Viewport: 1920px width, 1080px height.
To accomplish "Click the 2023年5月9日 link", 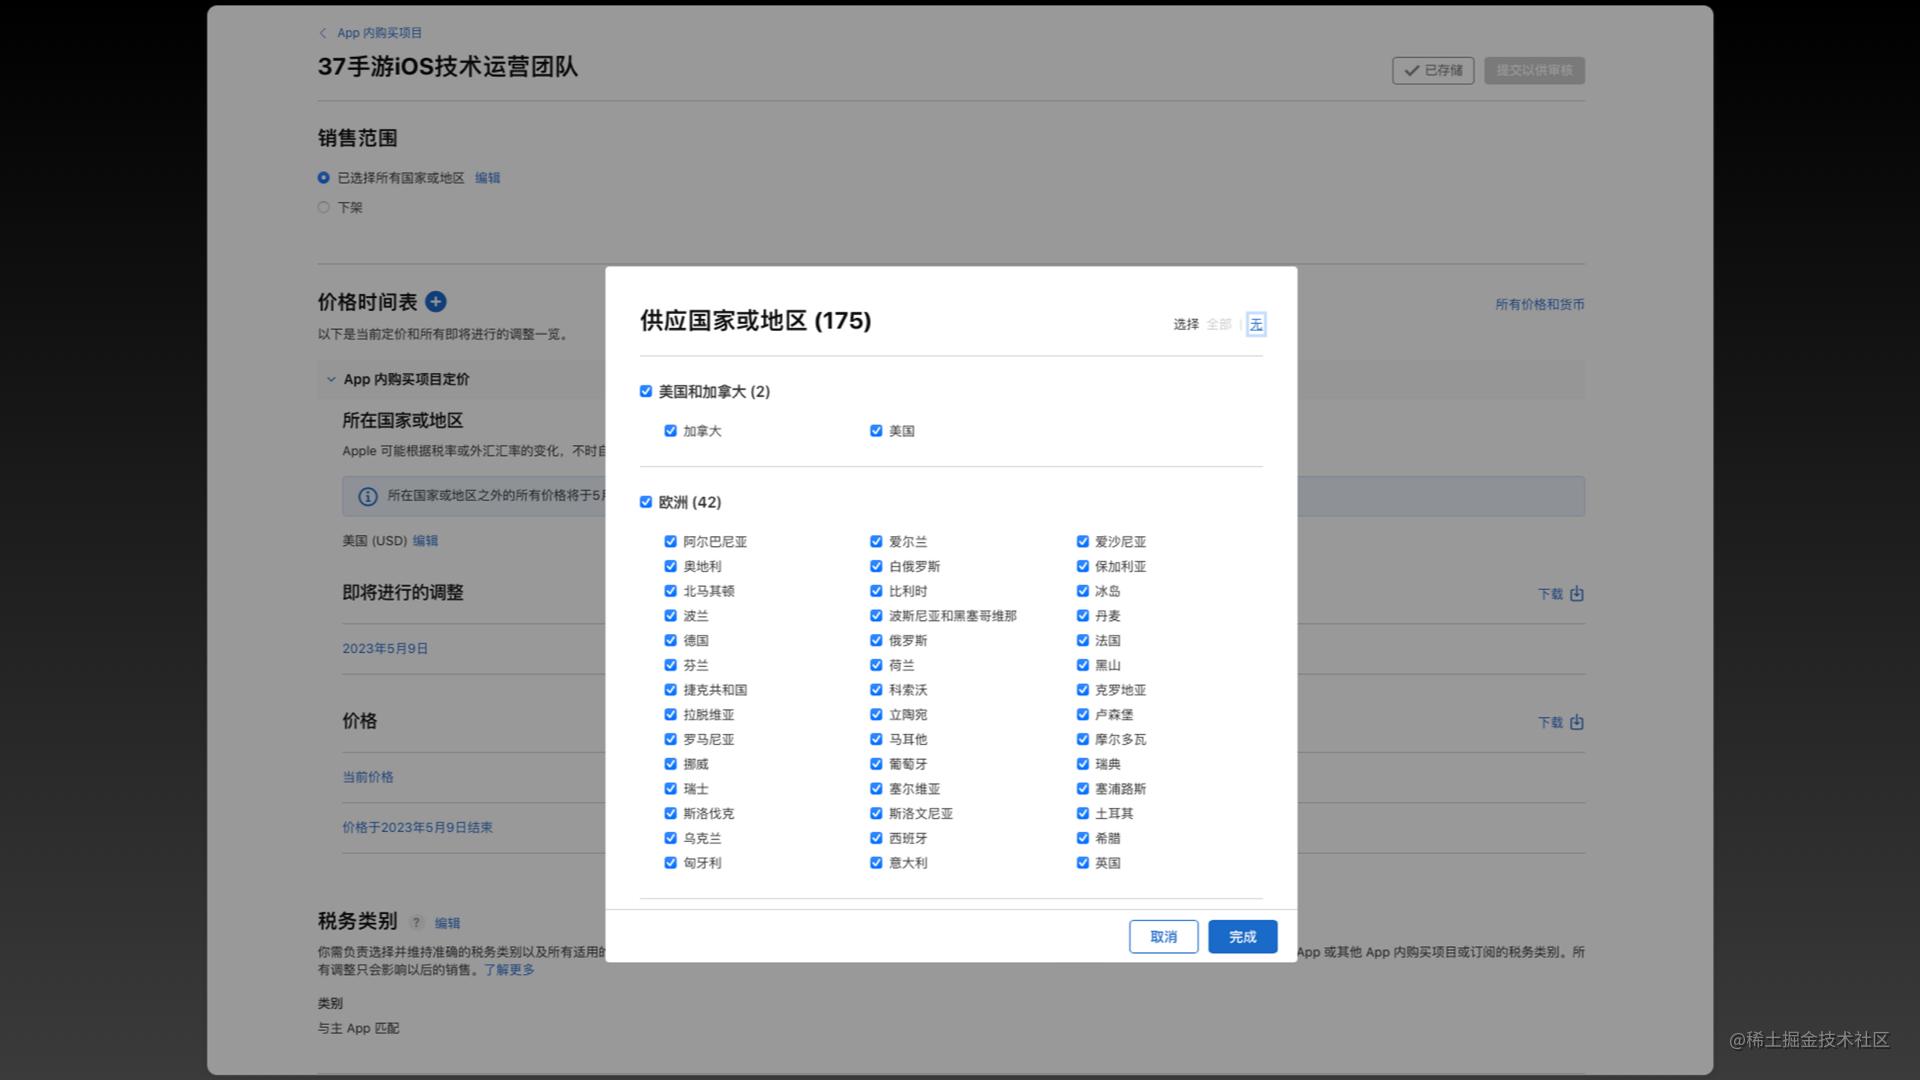I will (385, 648).
